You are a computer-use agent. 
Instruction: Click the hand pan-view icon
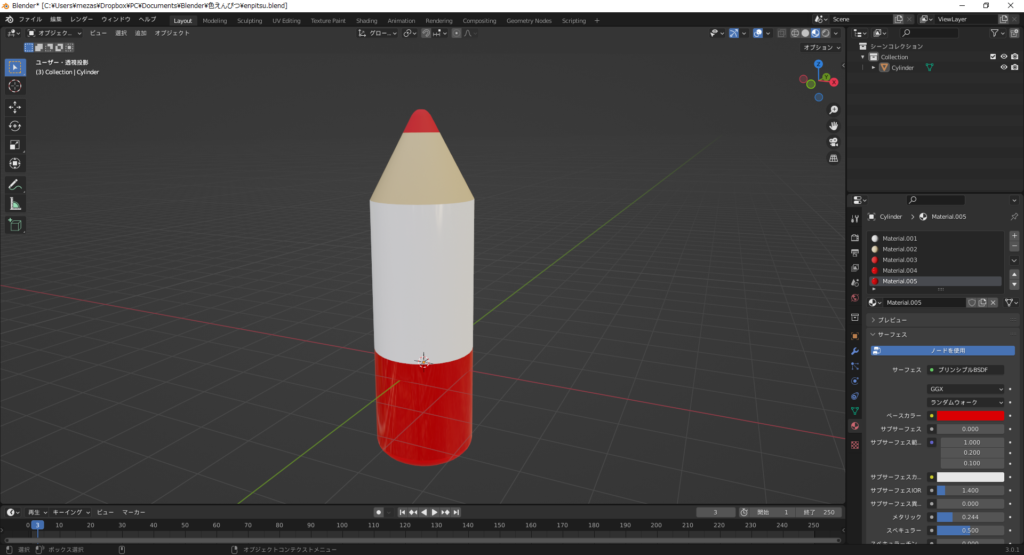(x=833, y=126)
